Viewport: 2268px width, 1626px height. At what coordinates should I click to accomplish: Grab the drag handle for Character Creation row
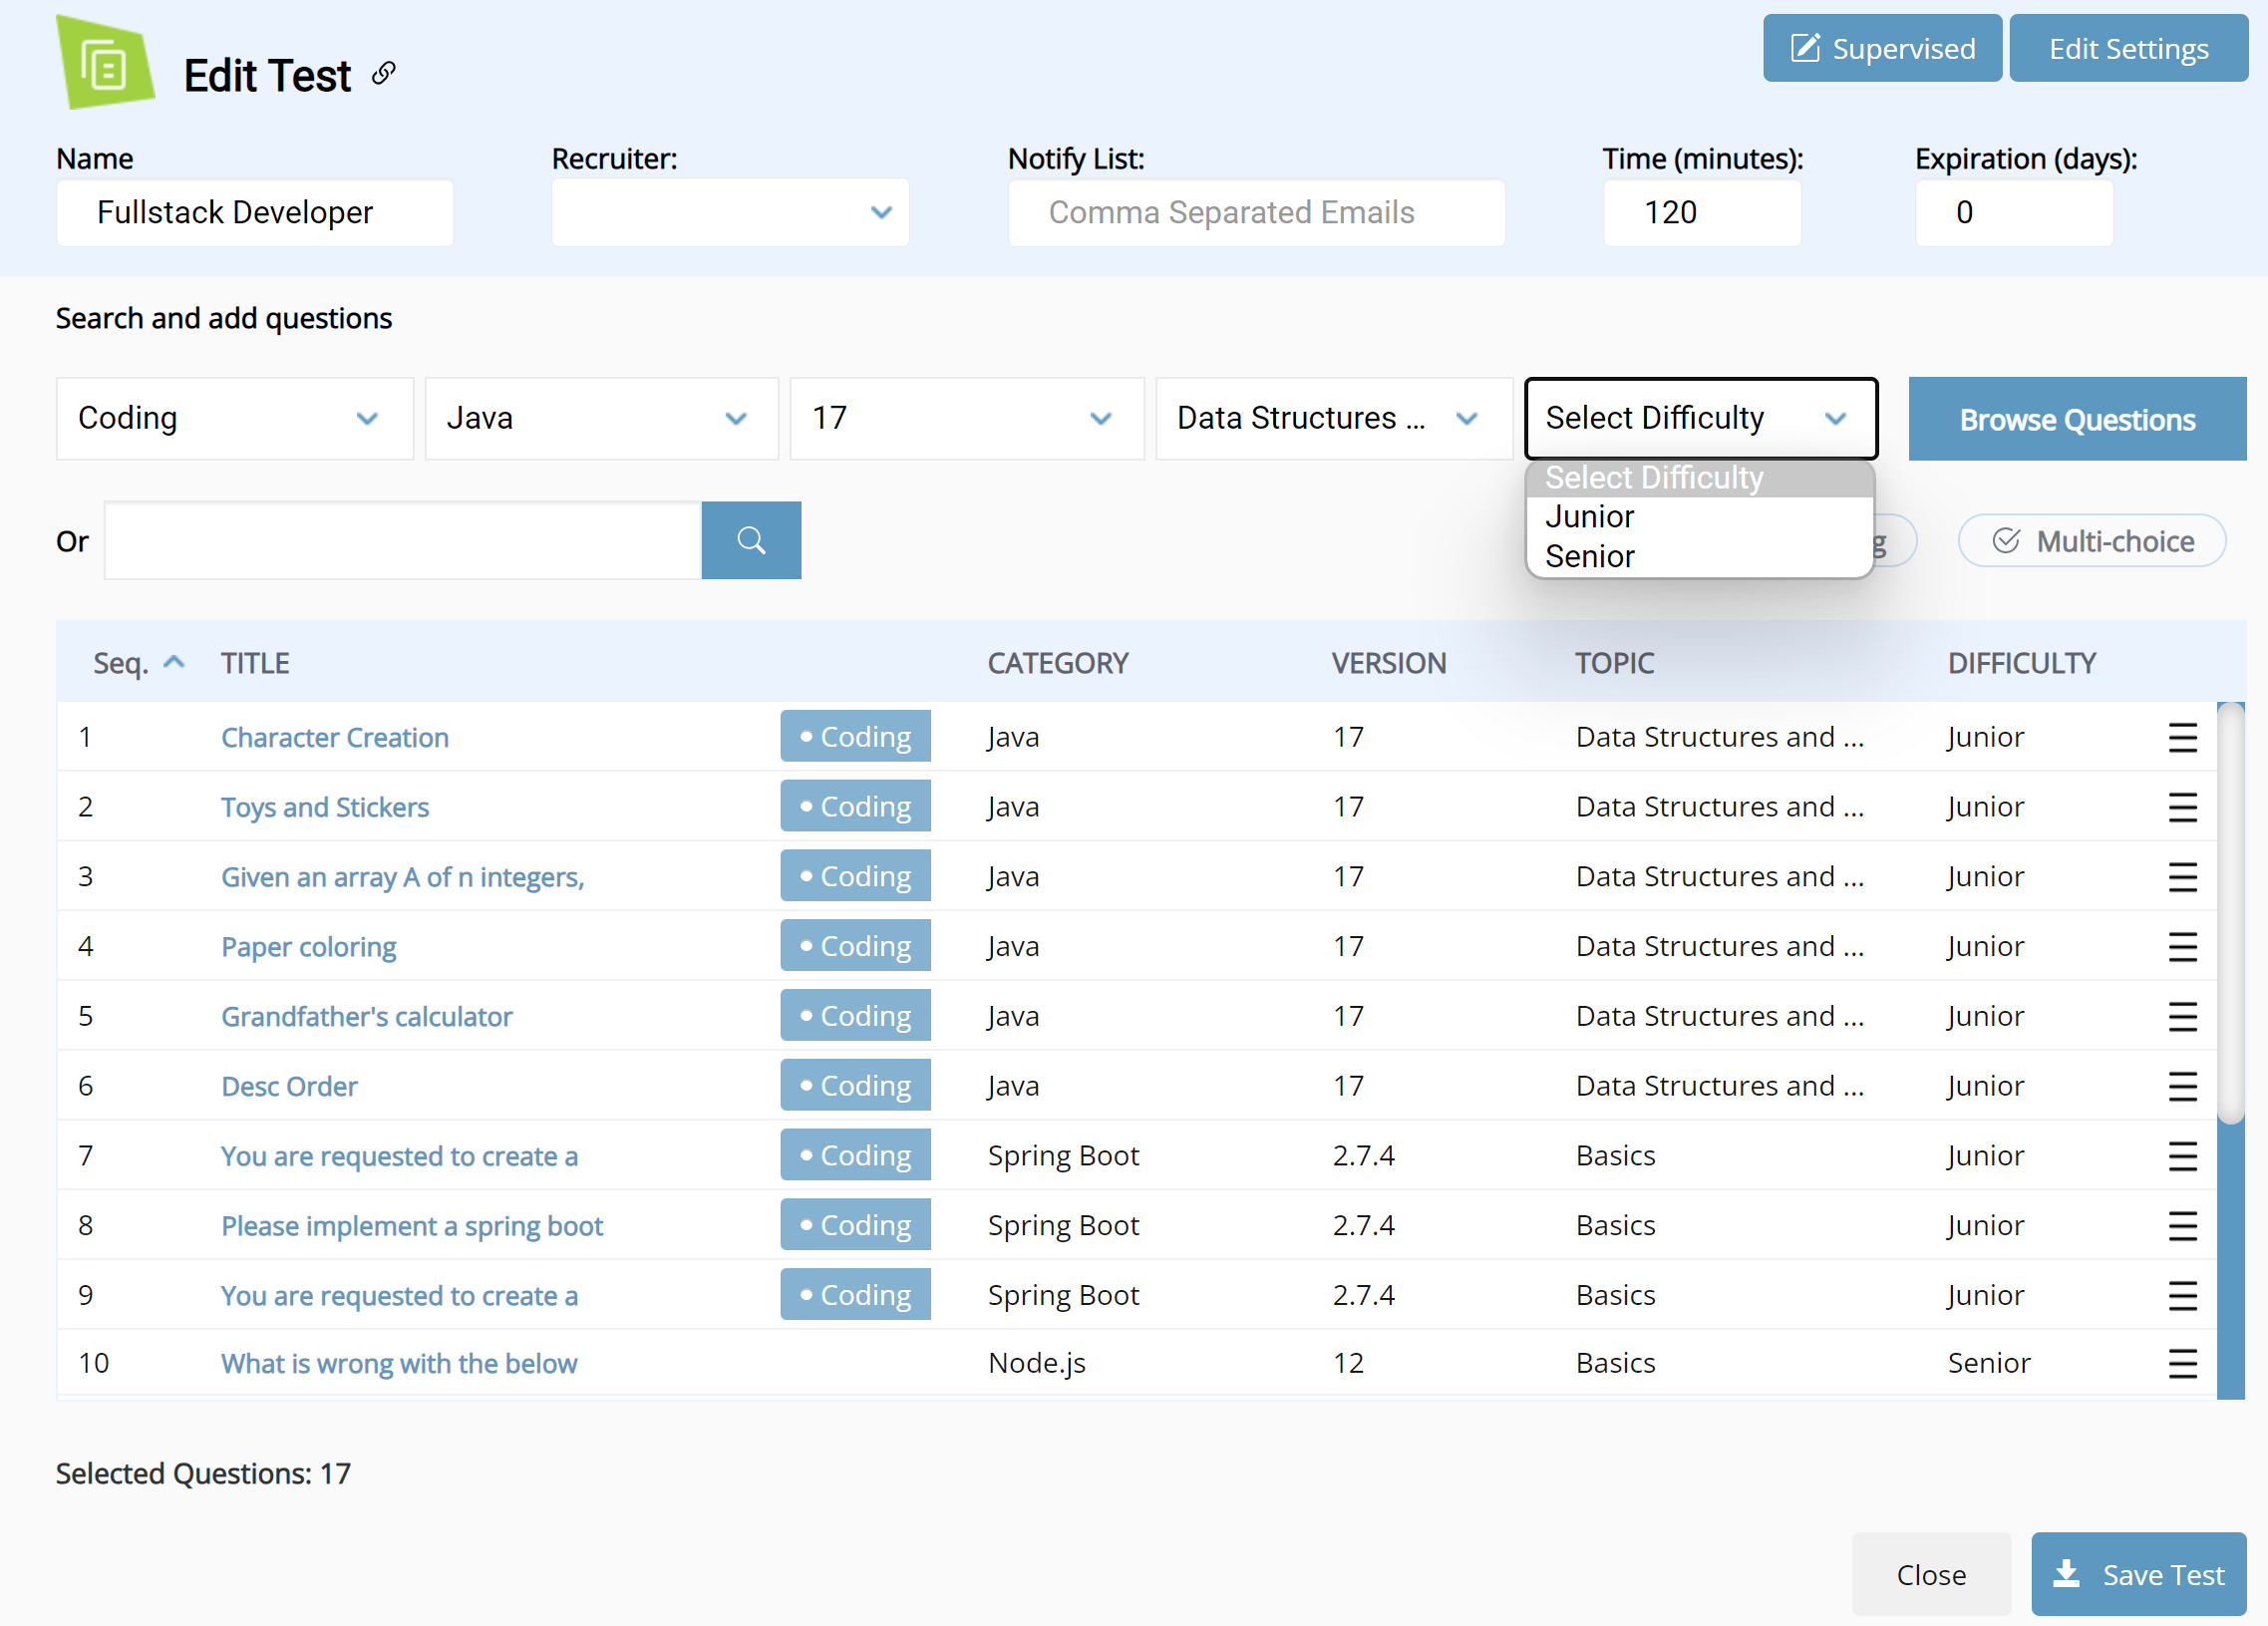tap(2182, 737)
